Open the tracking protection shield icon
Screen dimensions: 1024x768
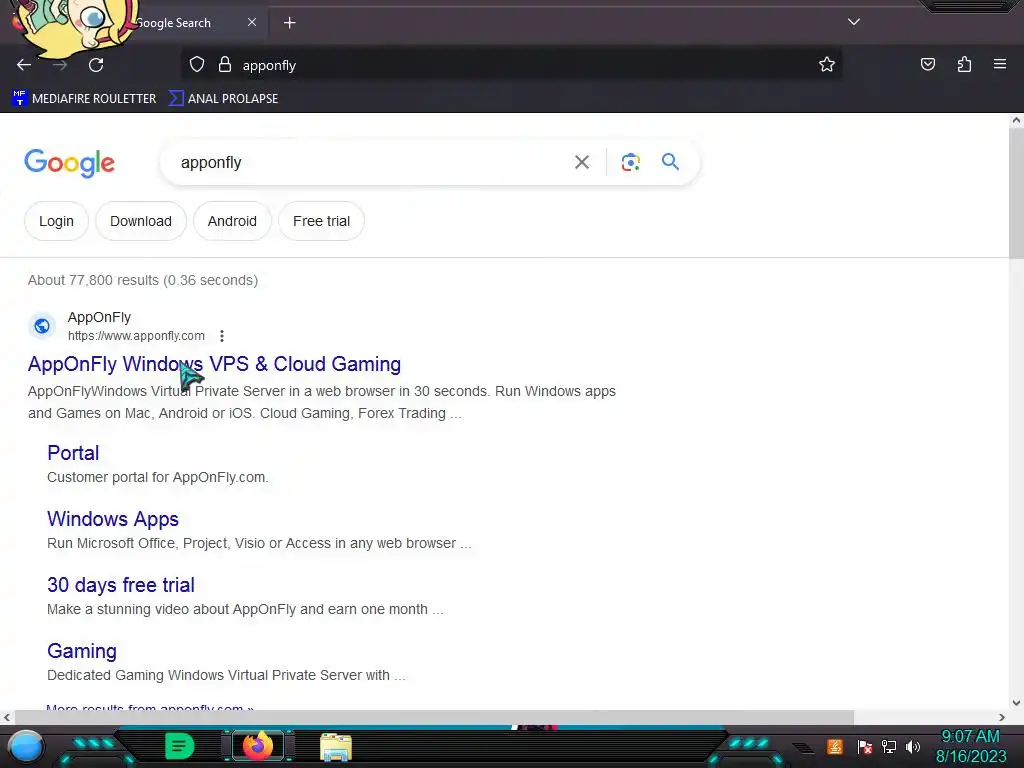197,65
